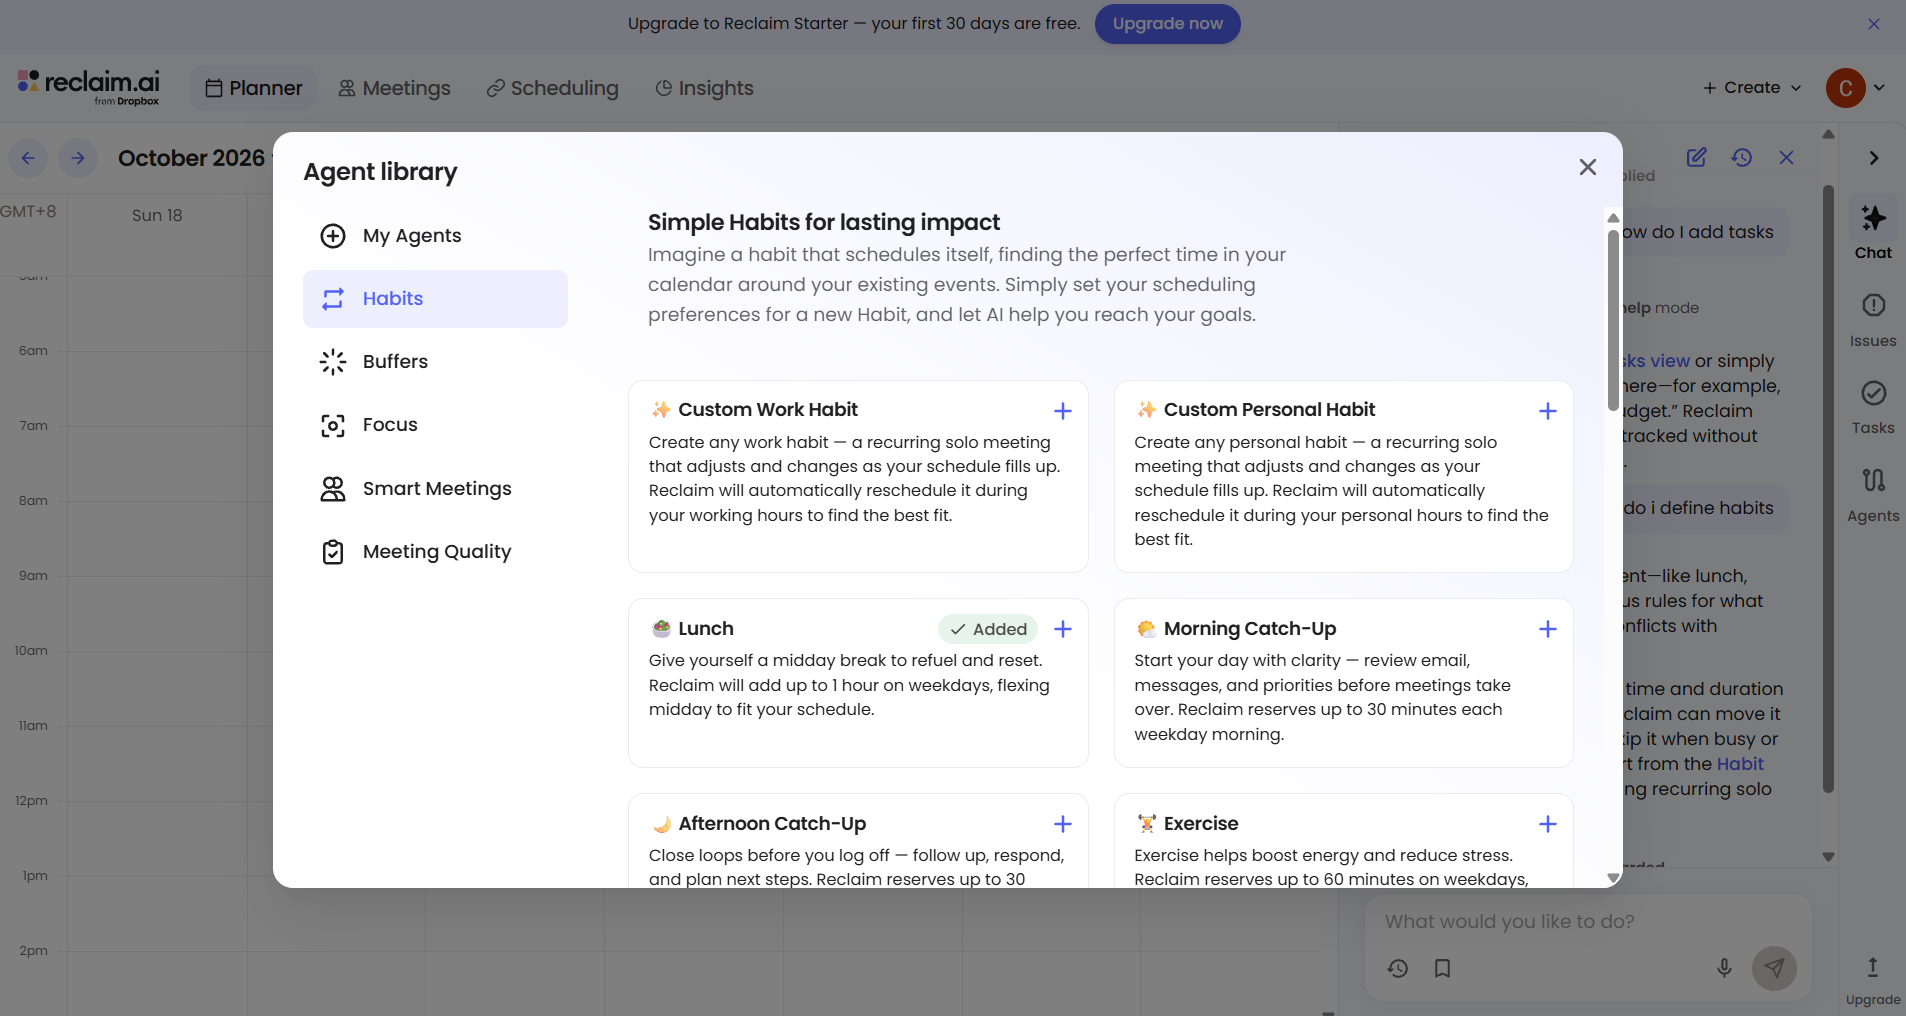Open the Agents sidebar panel
The image size is (1906, 1016).
point(1873,495)
